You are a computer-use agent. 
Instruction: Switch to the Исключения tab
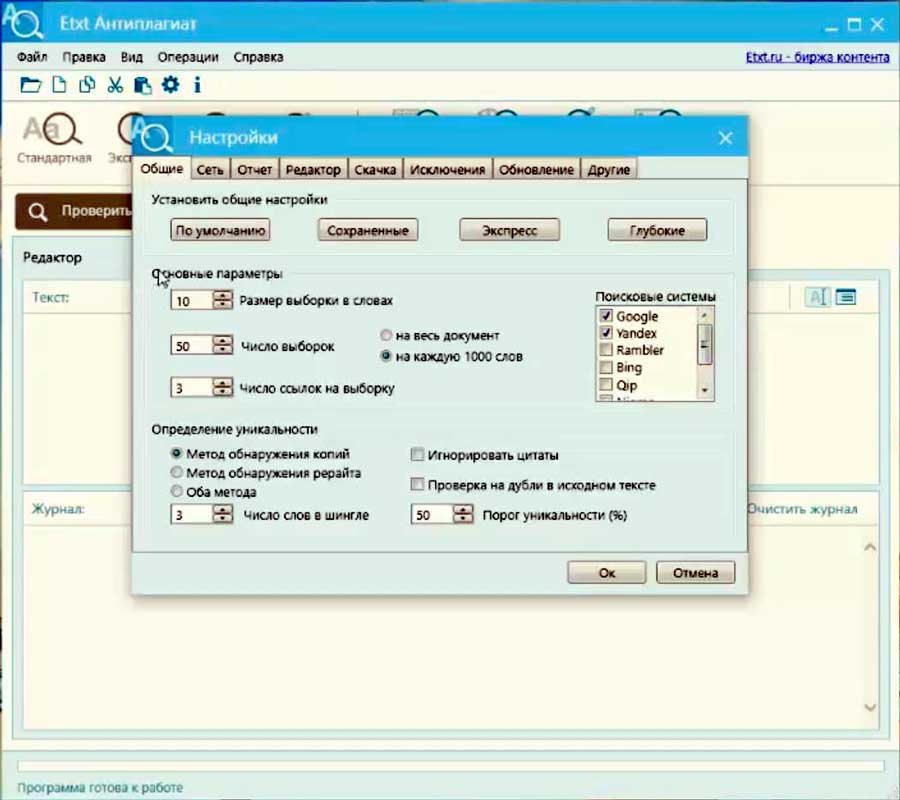447,169
